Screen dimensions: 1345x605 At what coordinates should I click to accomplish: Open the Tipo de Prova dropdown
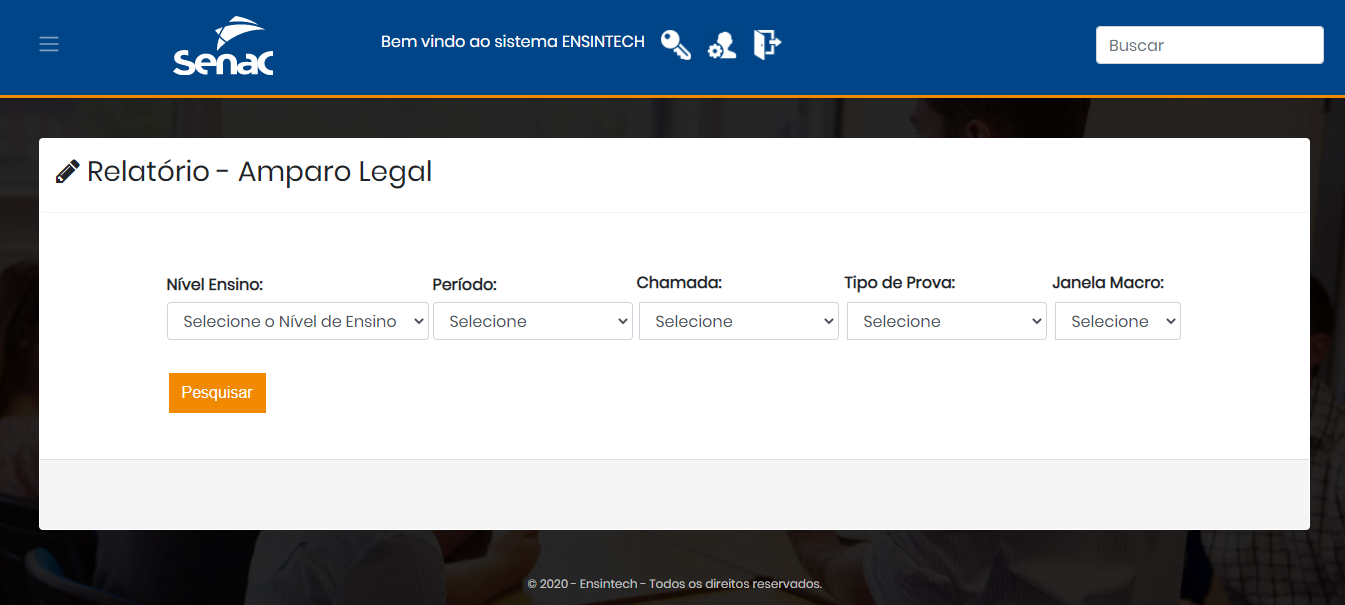pyautogui.click(x=947, y=321)
